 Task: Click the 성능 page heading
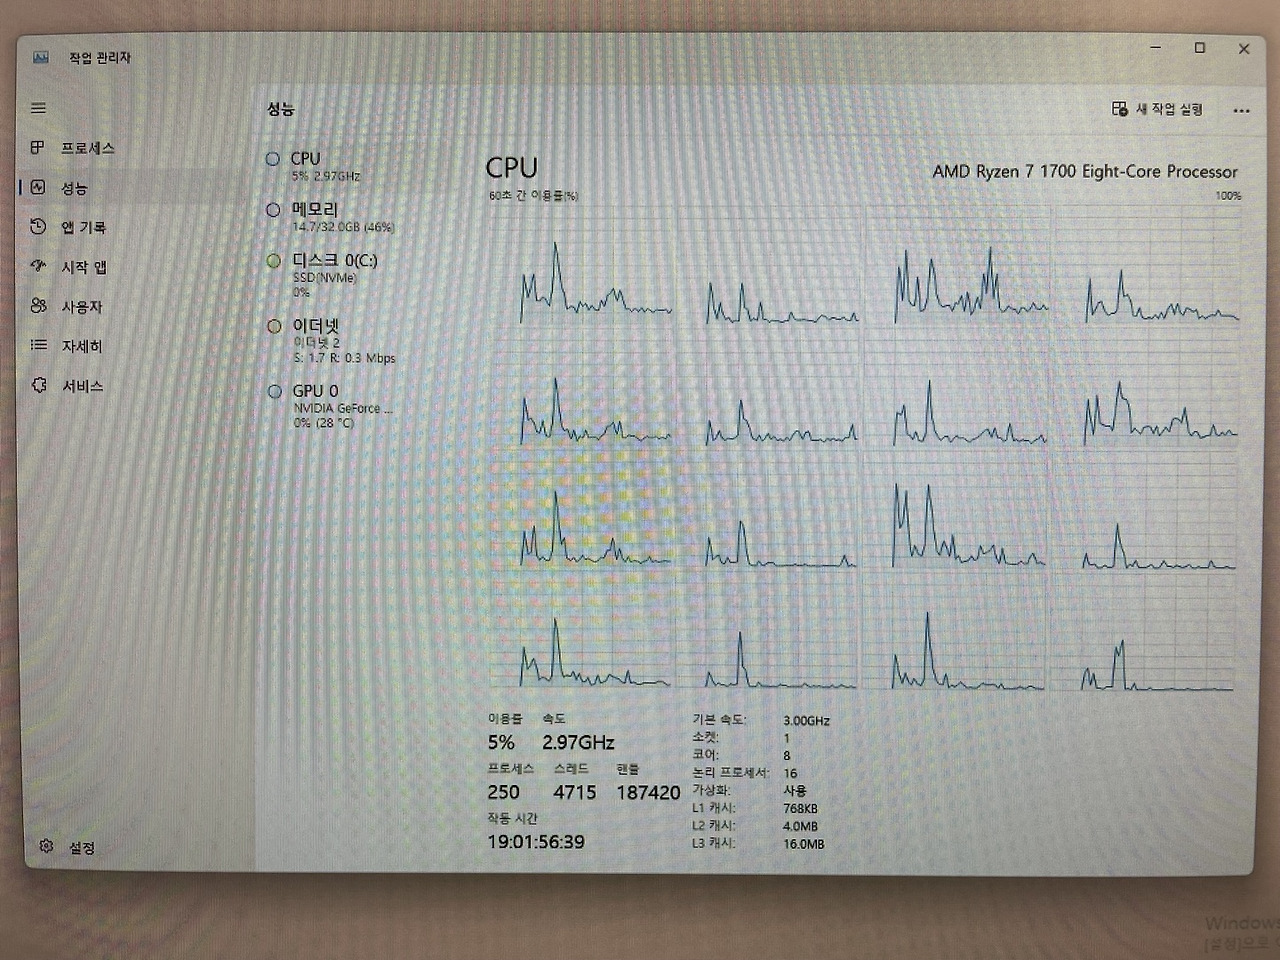(280, 109)
